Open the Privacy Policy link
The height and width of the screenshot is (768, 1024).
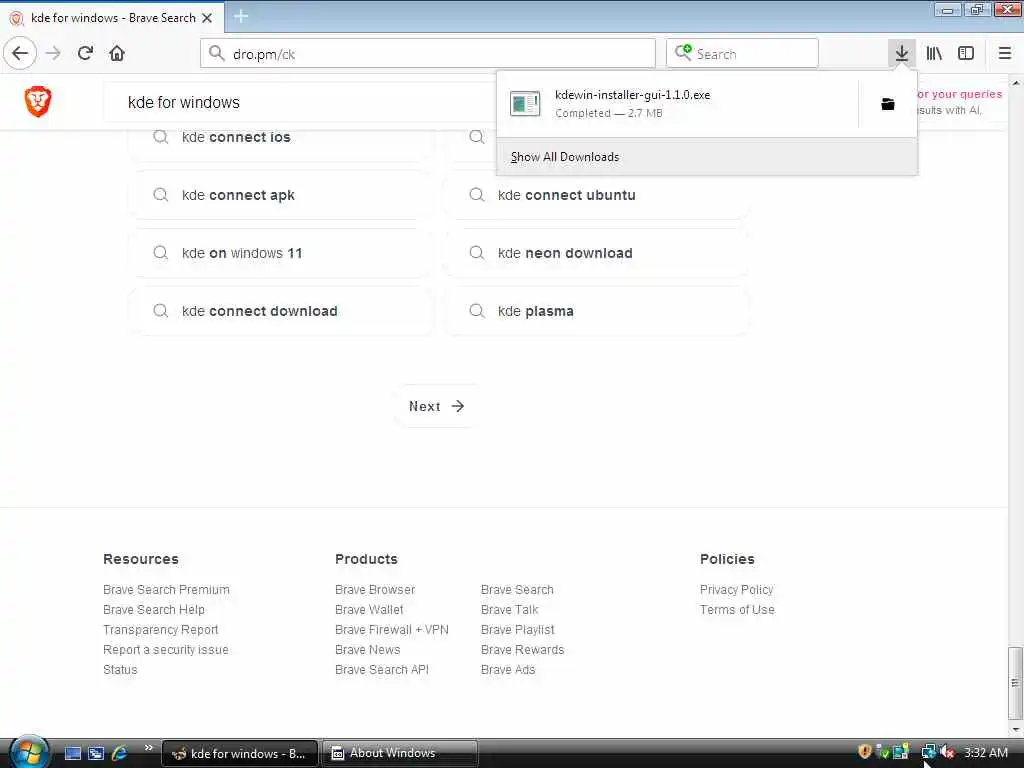pos(737,589)
